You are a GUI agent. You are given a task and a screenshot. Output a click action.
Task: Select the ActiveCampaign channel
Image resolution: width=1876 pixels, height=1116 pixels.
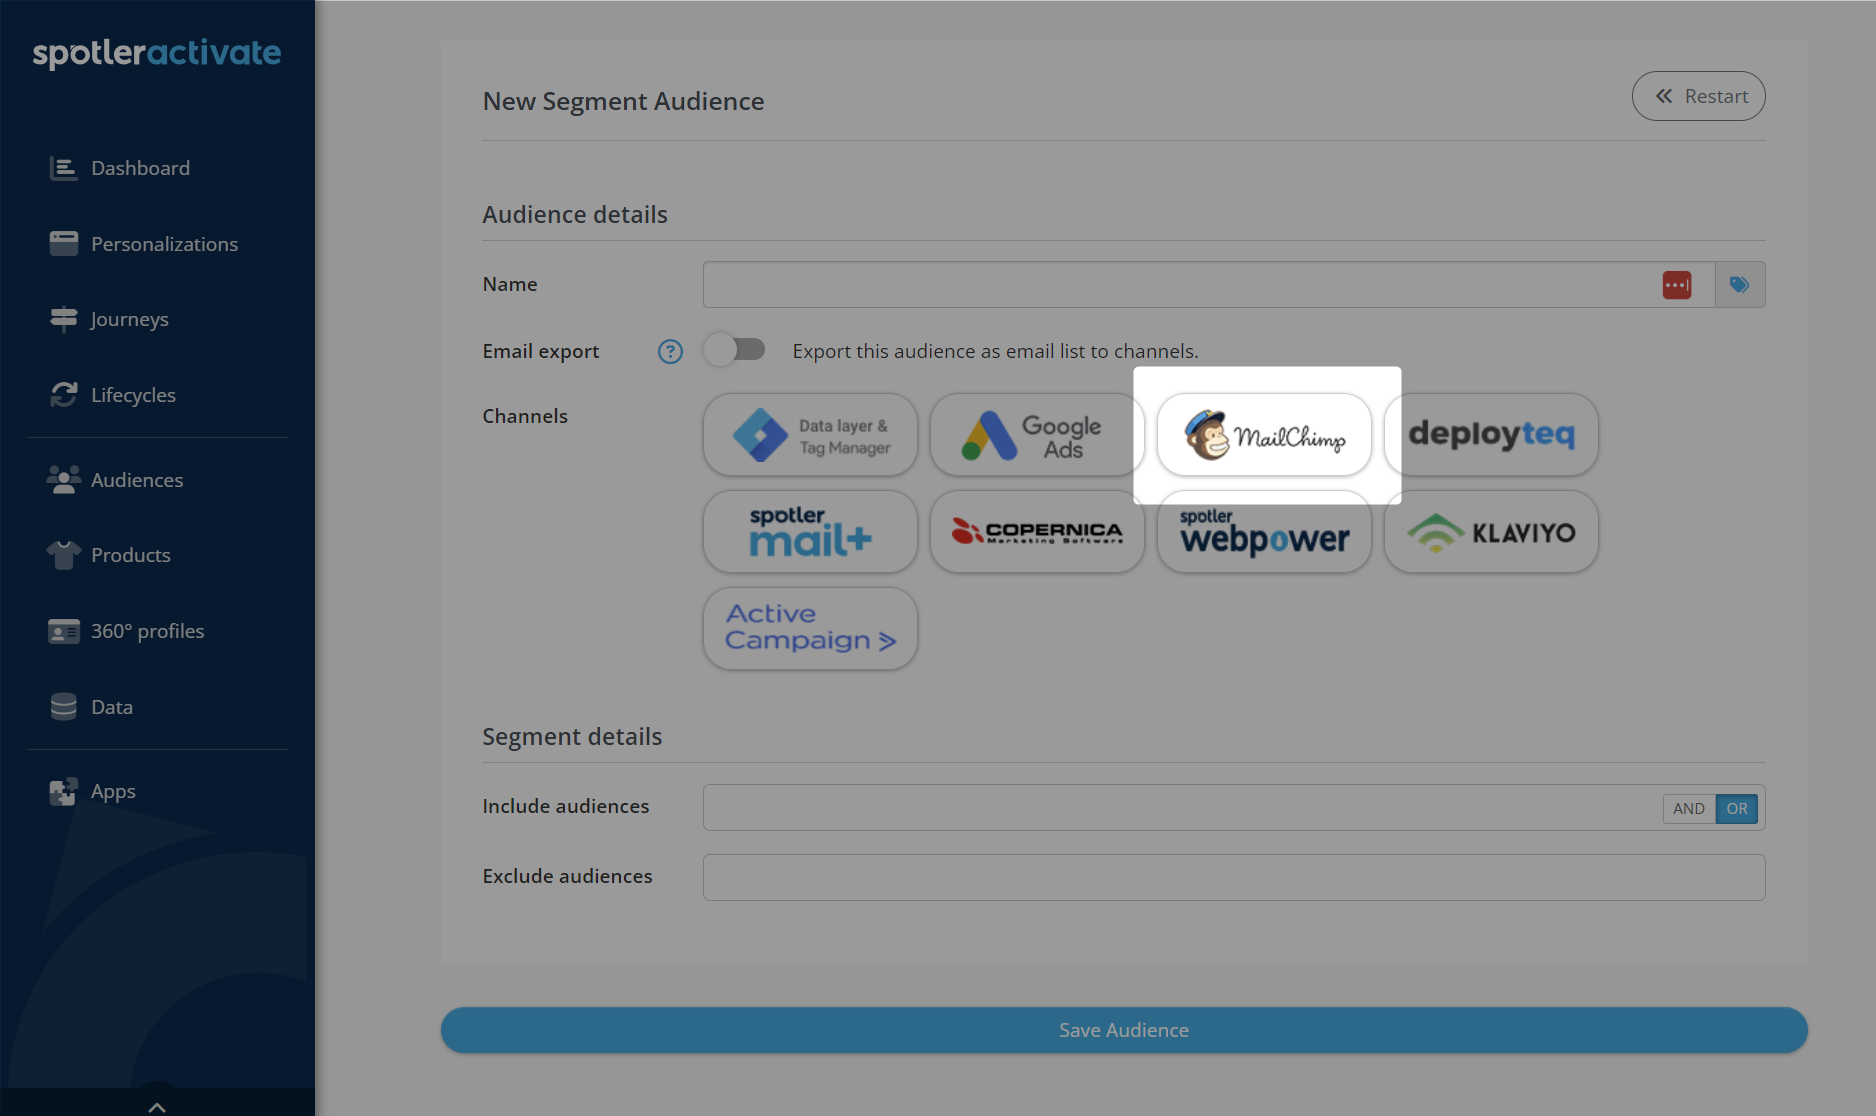click(810, 629)
